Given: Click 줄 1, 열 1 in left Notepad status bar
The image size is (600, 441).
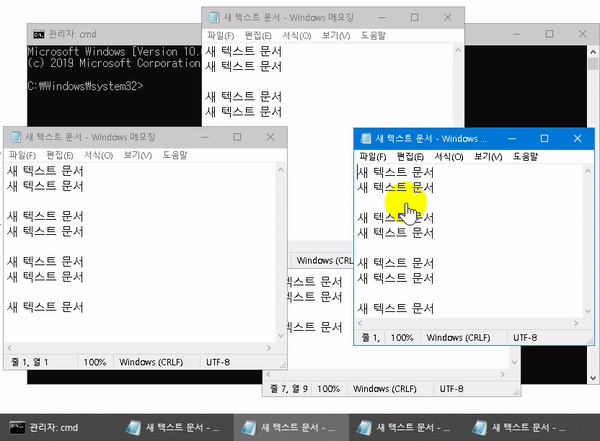Looking at the screenshot, I should point(30,362).
